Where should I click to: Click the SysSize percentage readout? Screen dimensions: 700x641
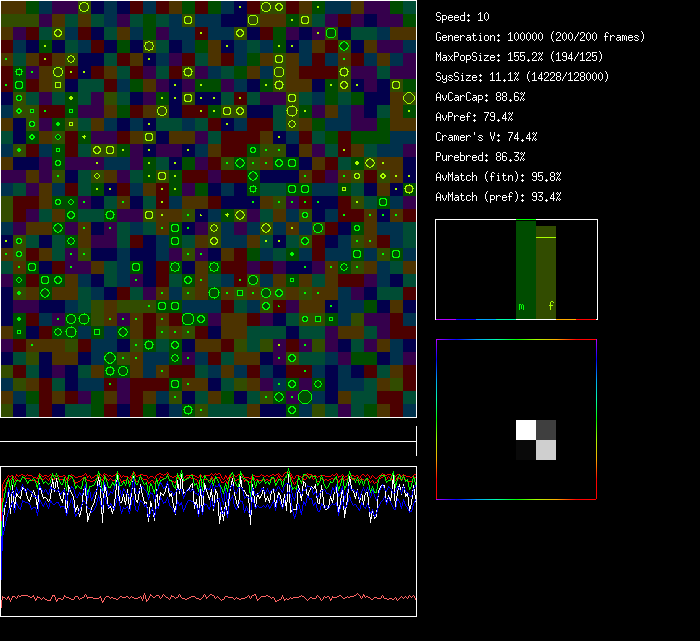(x=522, y=77)
